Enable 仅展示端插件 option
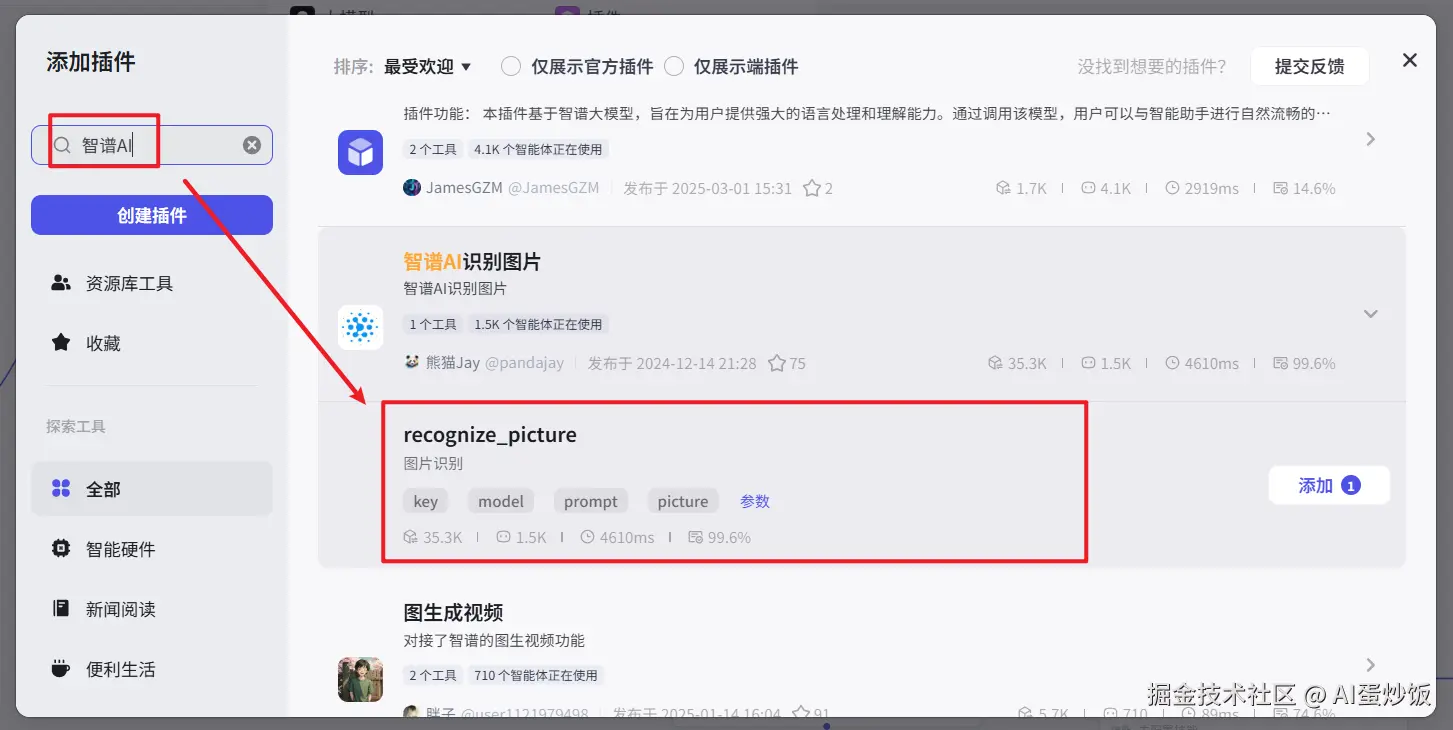The width and height of the screenshot is (1453, 730). tap(674, 67)
